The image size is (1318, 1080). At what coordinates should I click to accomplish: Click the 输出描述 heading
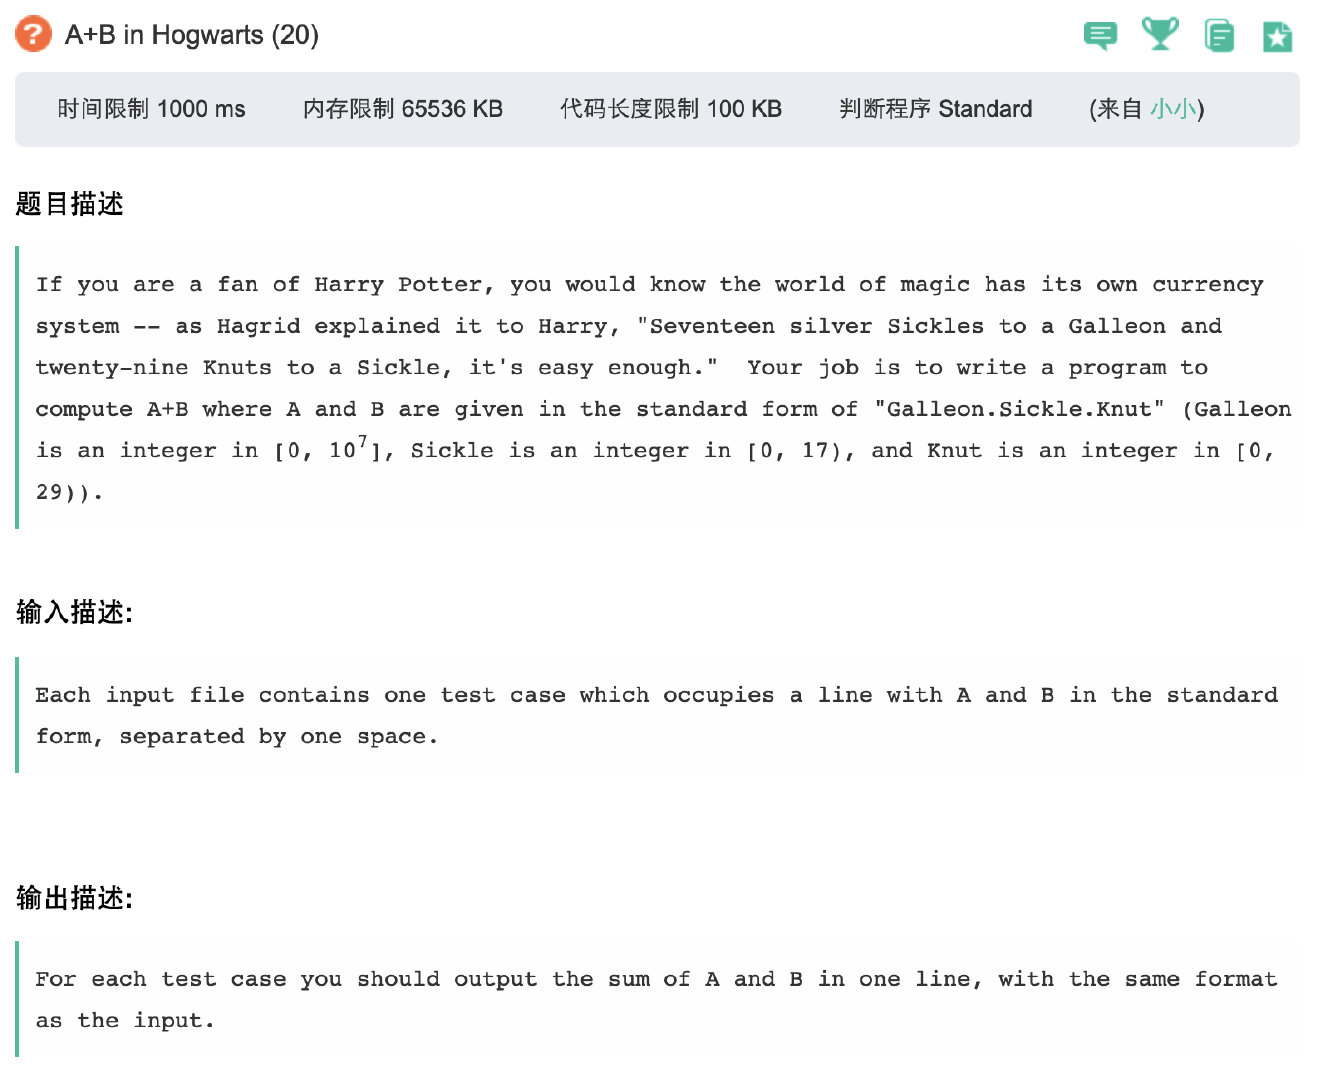tap(75, 898)
